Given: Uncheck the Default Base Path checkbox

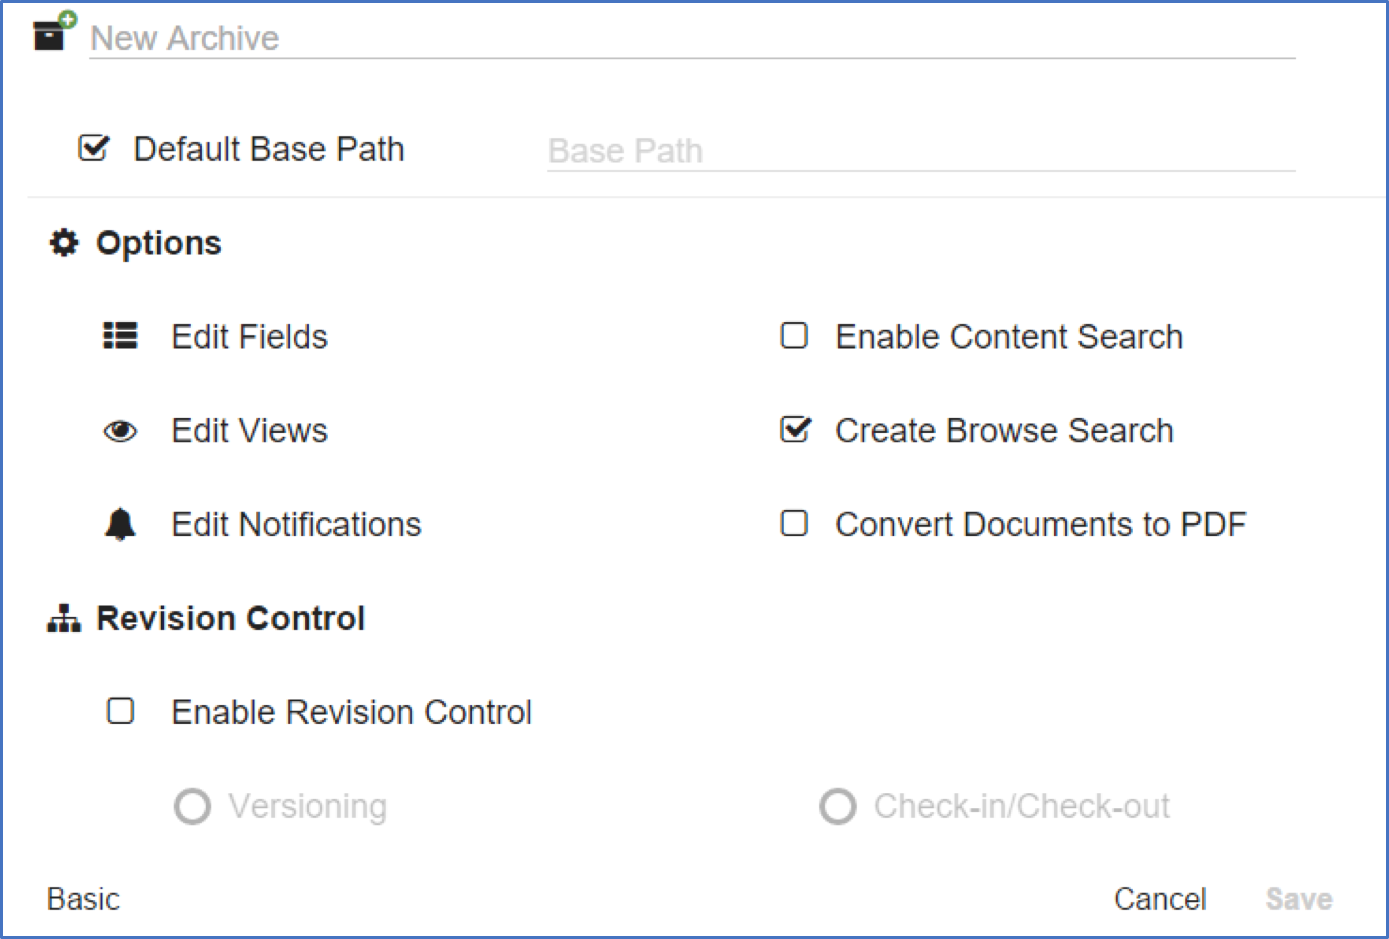Looking at the screenshot, I should coord(94,149).
